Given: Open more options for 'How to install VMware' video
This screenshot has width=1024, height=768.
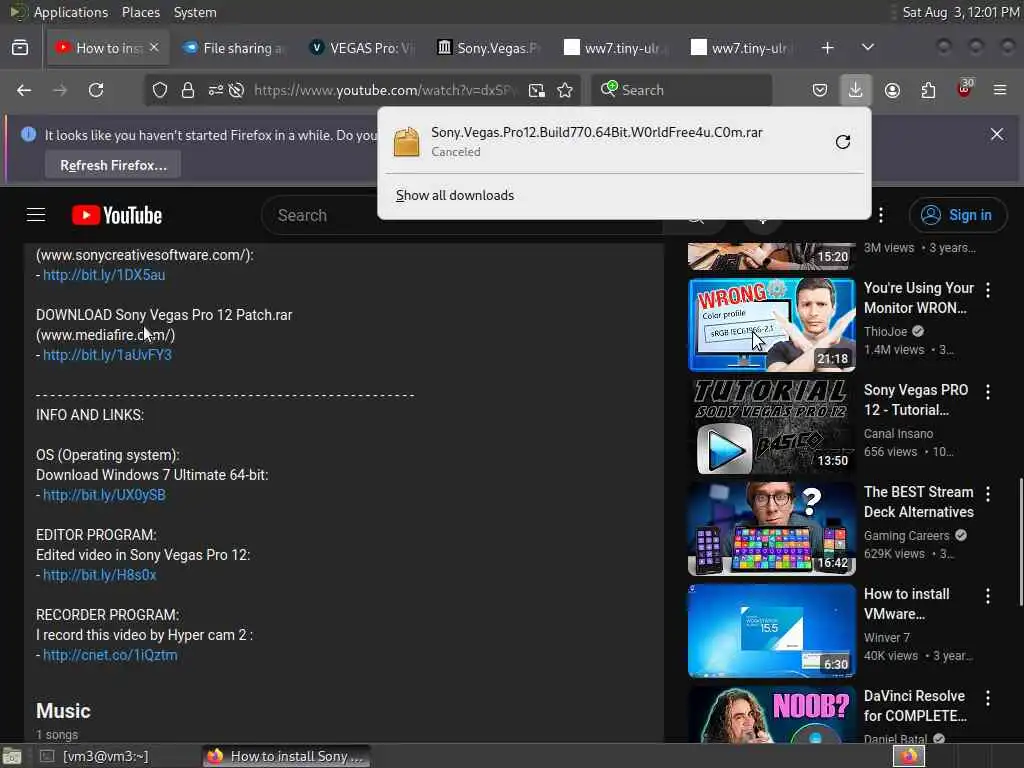Looking at the screenshot, I should pyautogui.click(x=988, y=596).
